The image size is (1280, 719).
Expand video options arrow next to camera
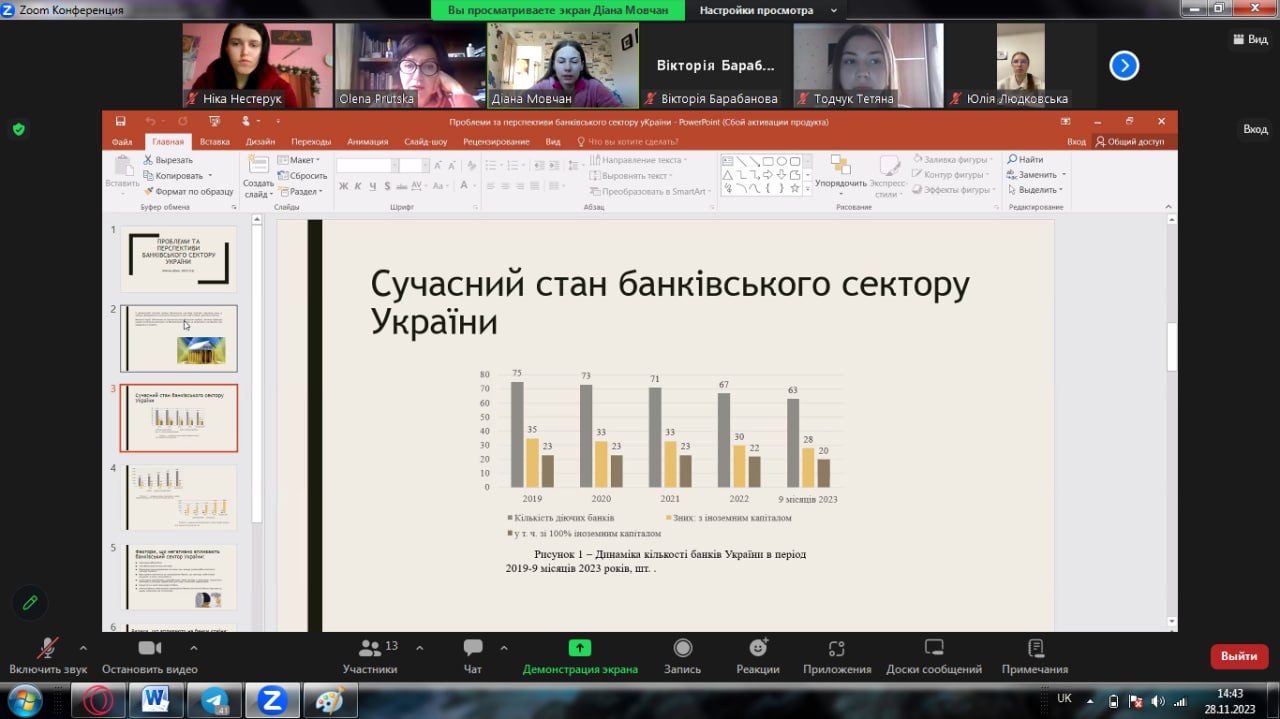193,647
